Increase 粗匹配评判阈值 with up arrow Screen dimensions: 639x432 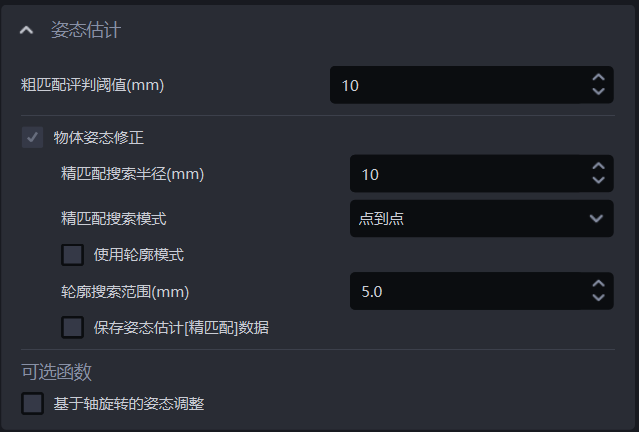coord(598,78)
